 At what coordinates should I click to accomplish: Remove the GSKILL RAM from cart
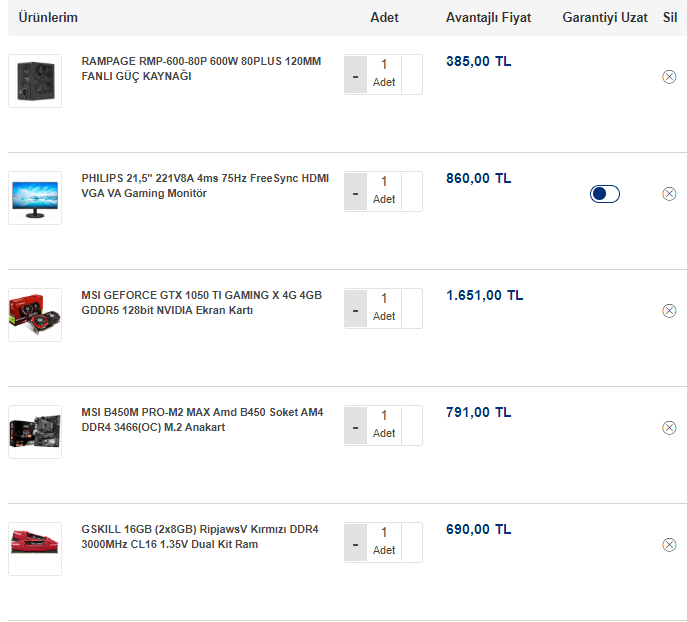pyautogui.click(x=669, y=545)
